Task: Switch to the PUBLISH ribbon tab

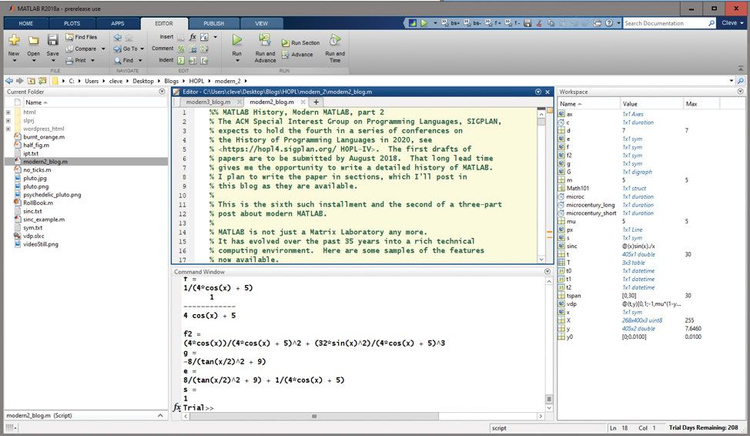Action: [213, 23]
